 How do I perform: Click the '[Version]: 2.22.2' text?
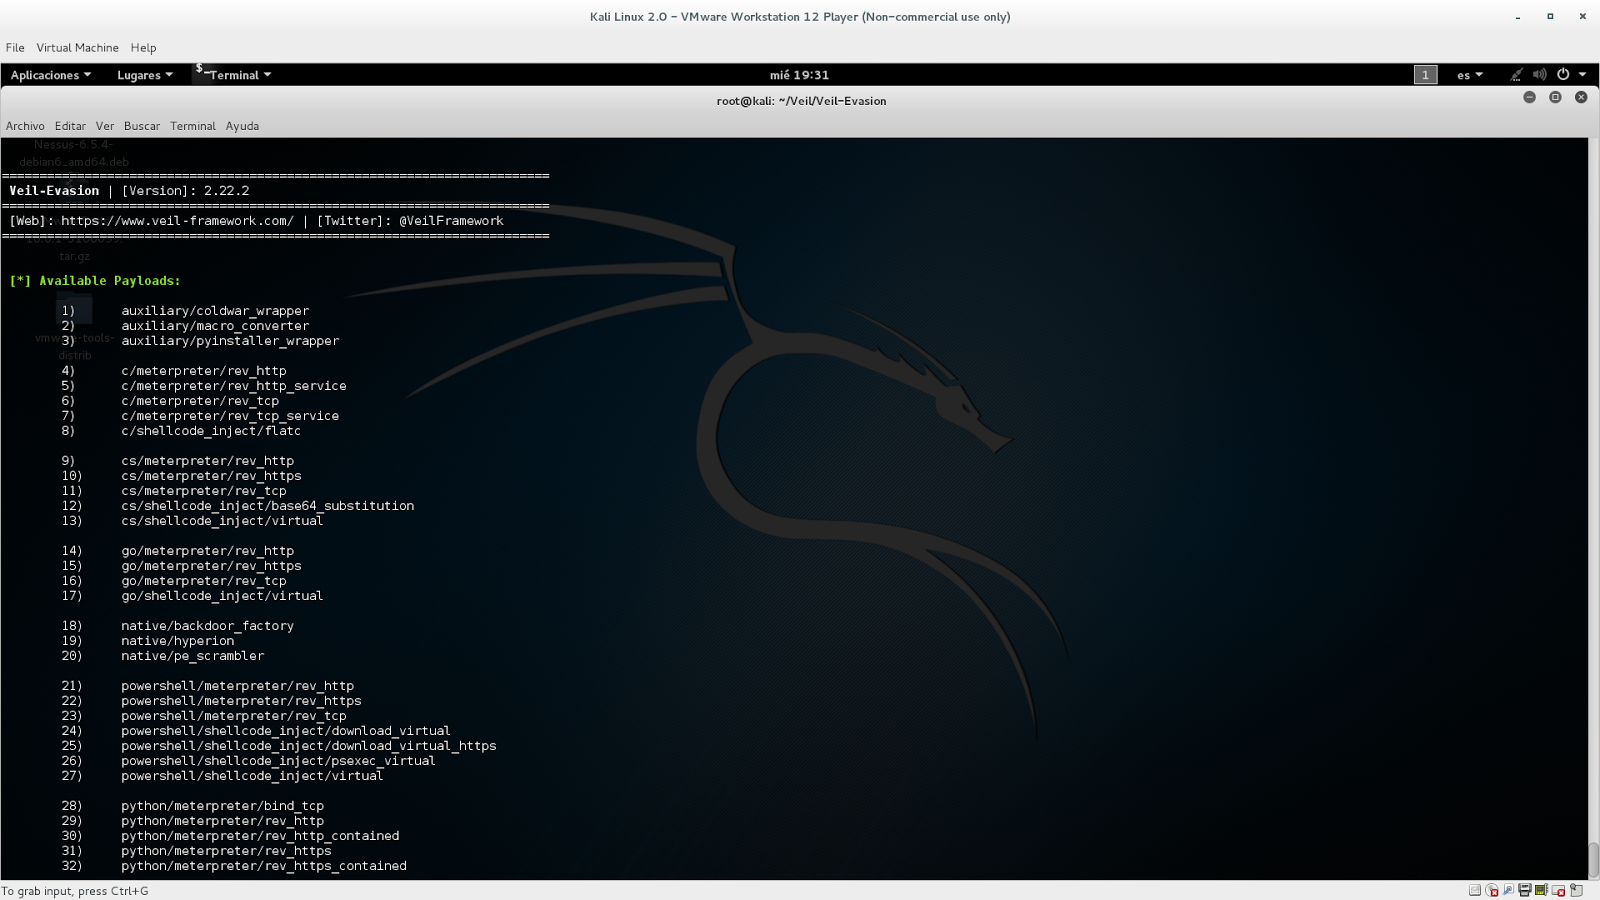(x=186, y=191)
